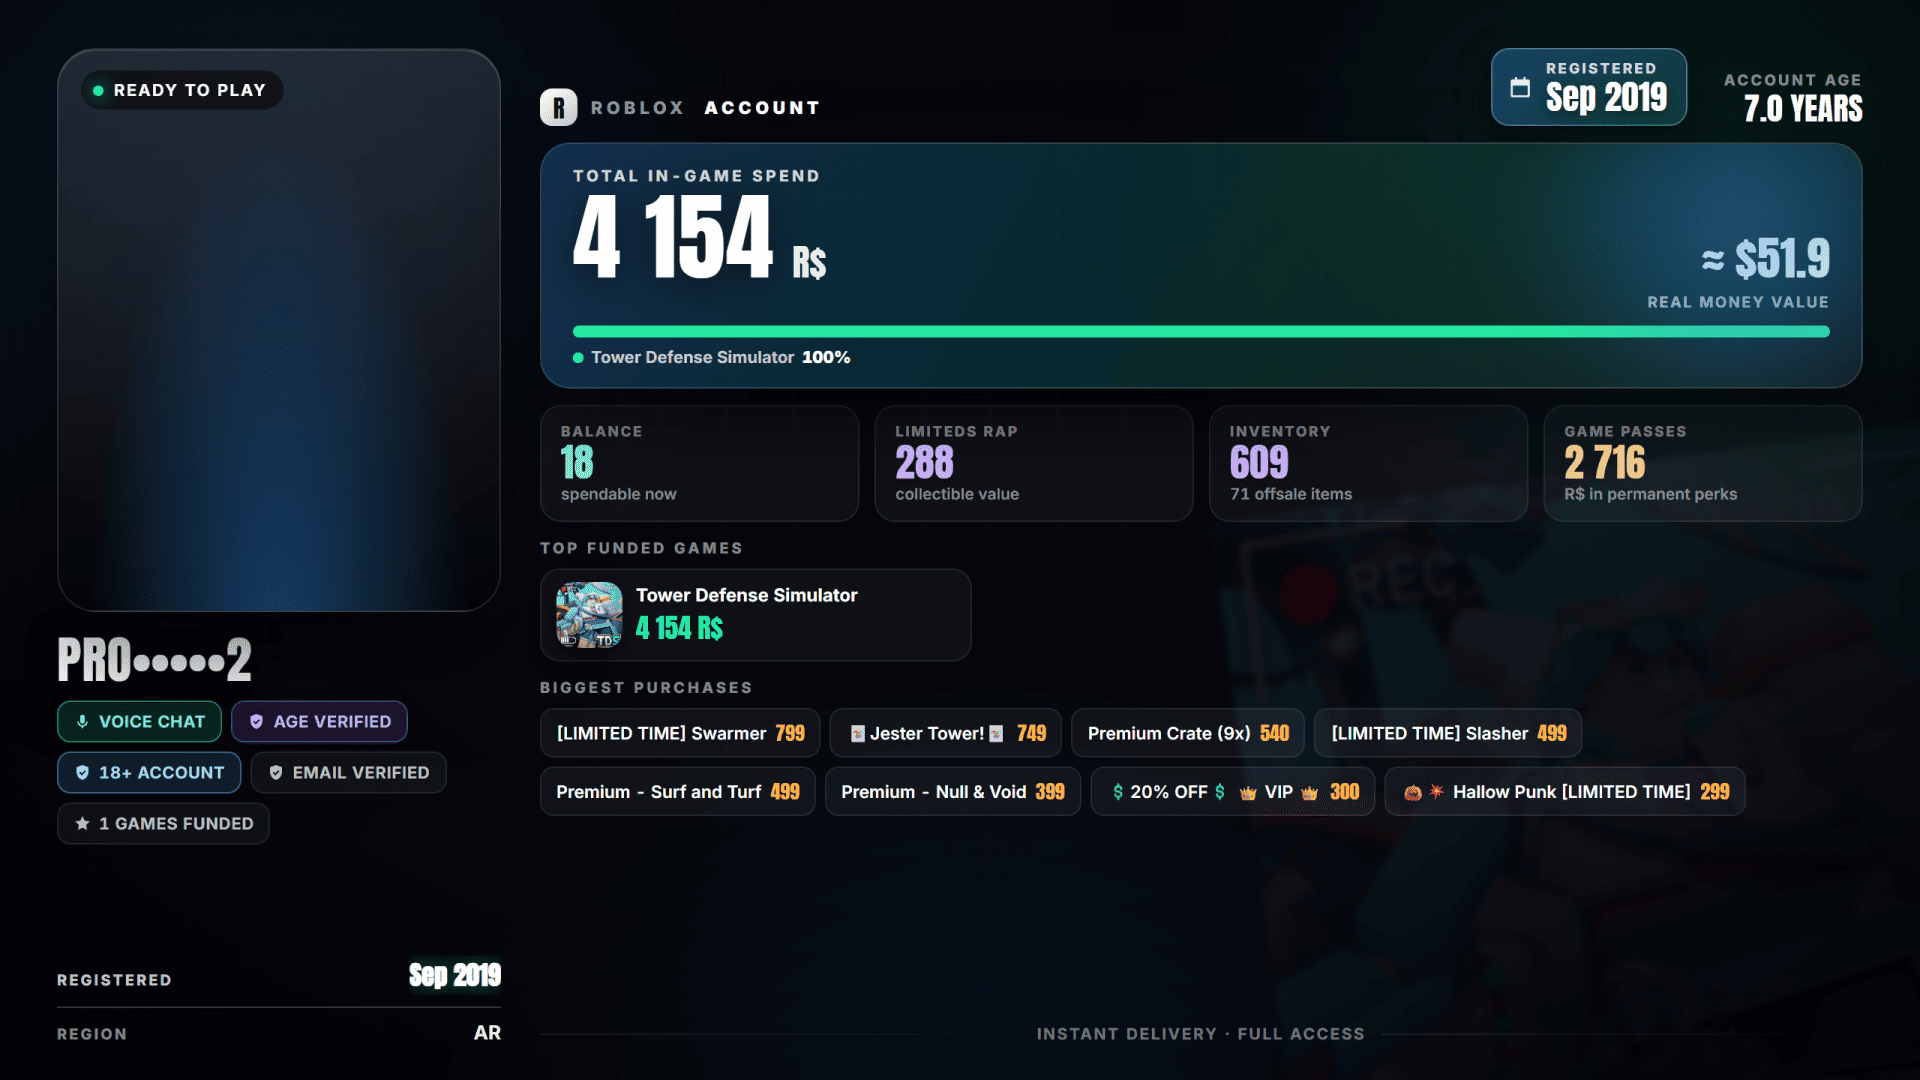This screenshot has height=1080, width=1920.
Task: Click the Voice Chat badge
Action: pos(139,722)
